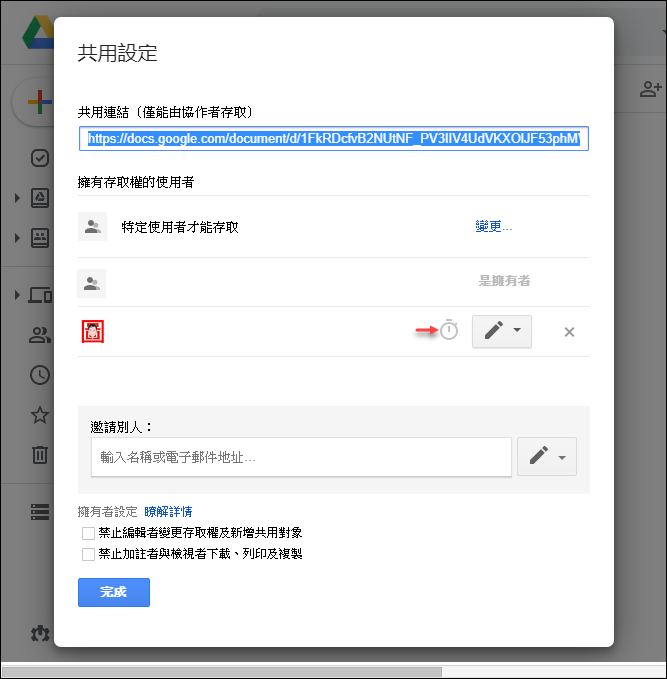Open My Drive icon in sidebar
The height and width of the screenshot is (679, 667).
pos(40,198)
